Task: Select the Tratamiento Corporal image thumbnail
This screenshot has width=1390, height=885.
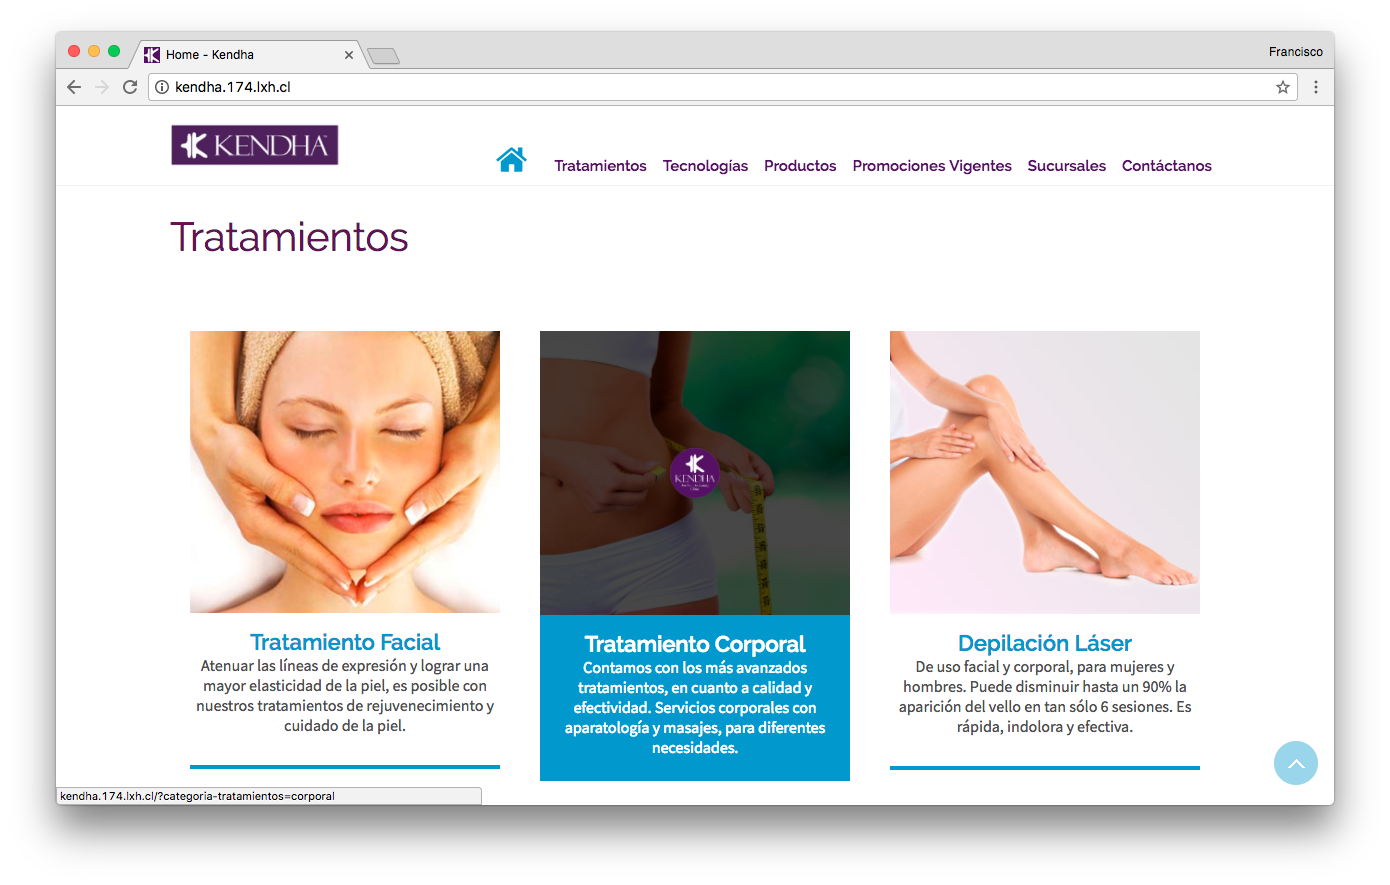Action: click(x=695, y=473)
